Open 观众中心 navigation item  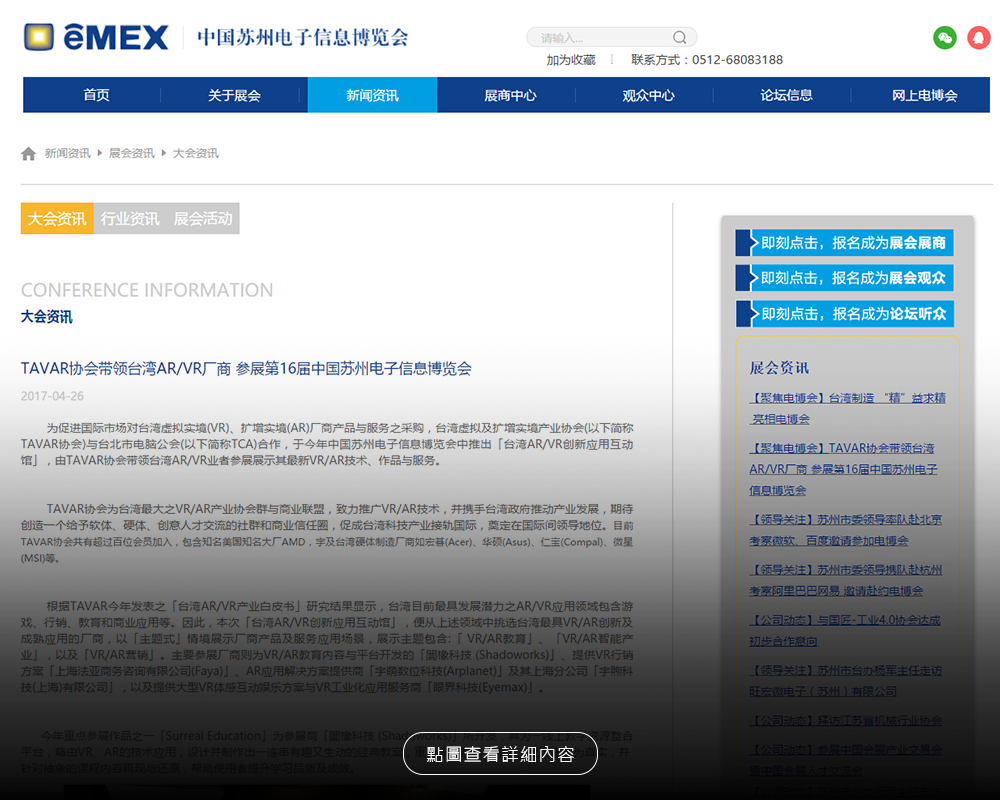click(648, 96)
